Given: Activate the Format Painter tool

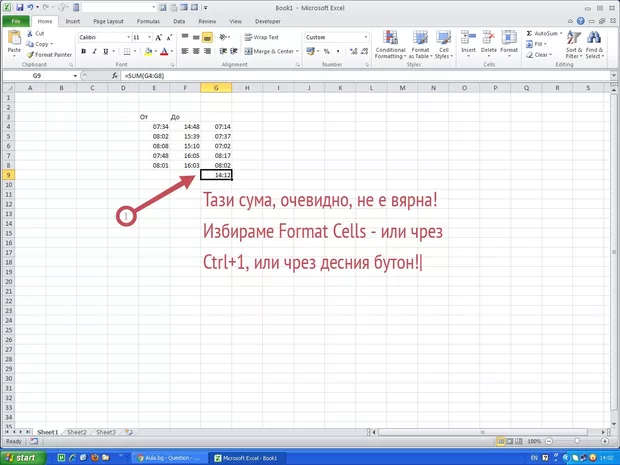Looking at the screenshot, I should [x=49, y=55].
